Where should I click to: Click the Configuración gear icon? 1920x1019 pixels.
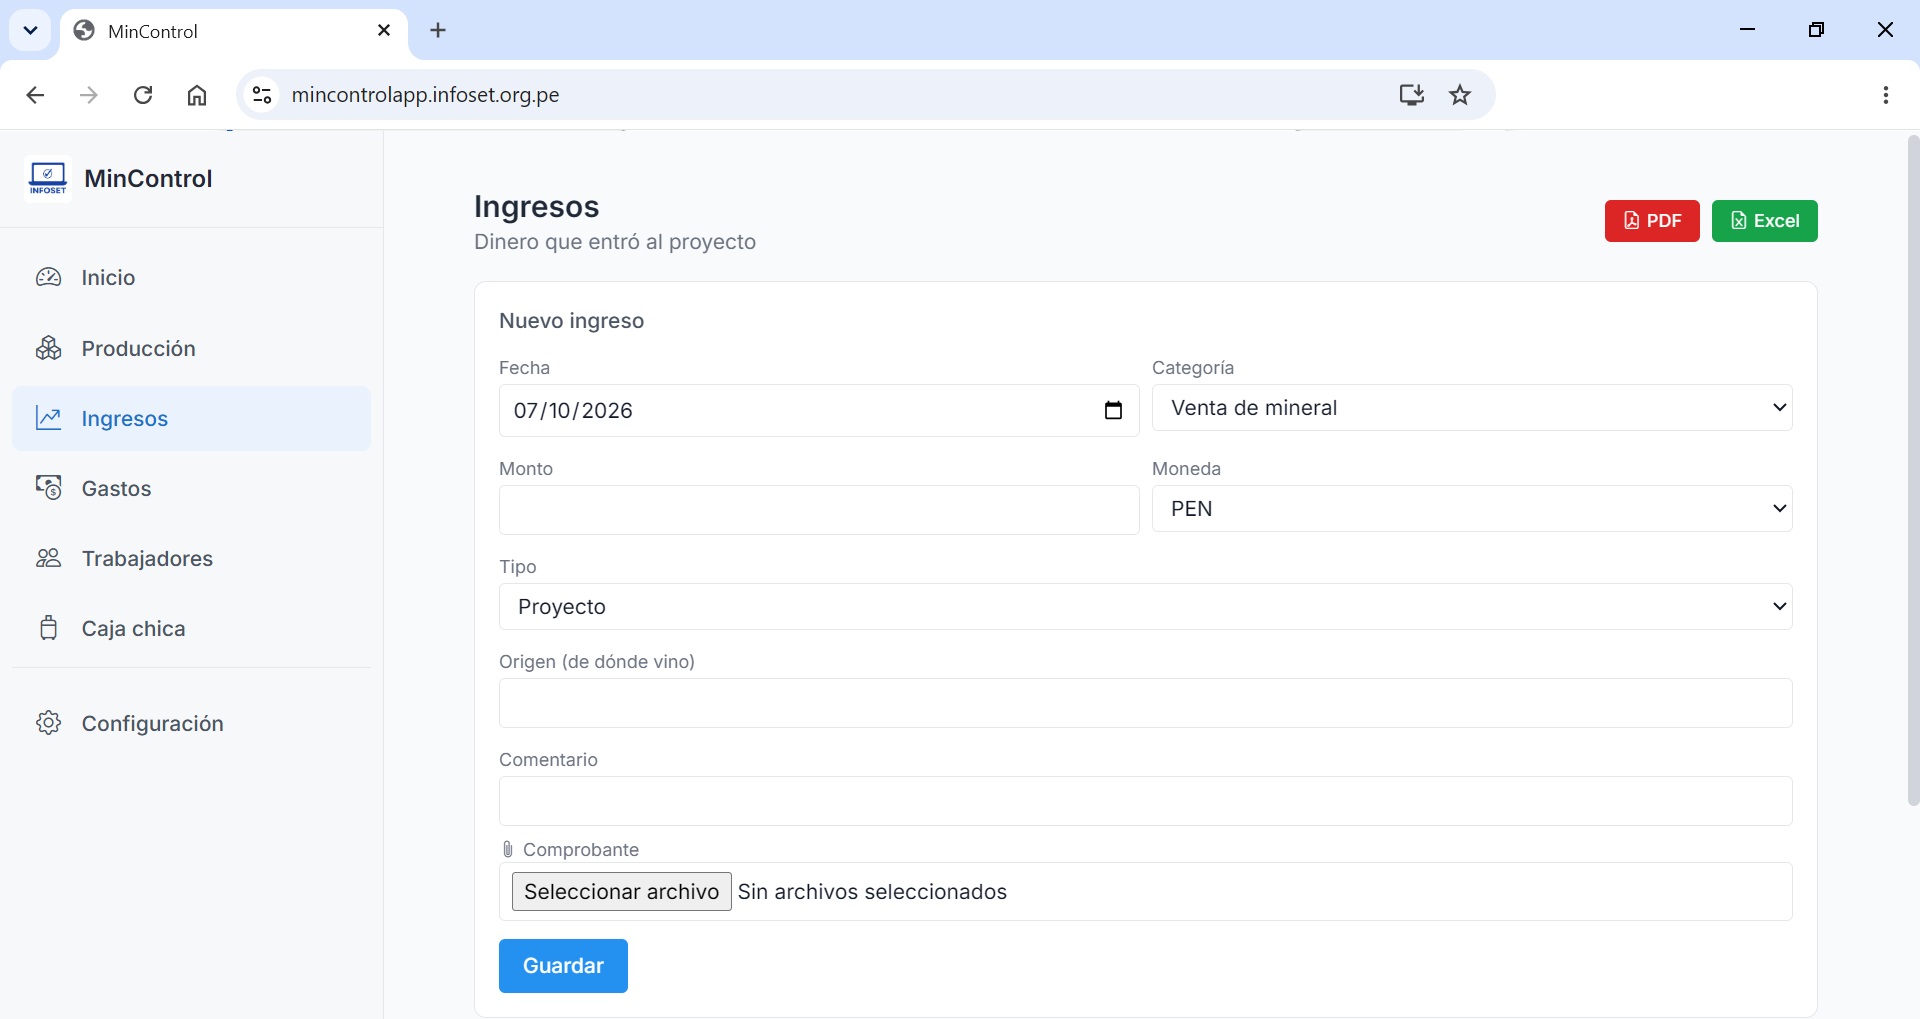click(x=49, y=723)
